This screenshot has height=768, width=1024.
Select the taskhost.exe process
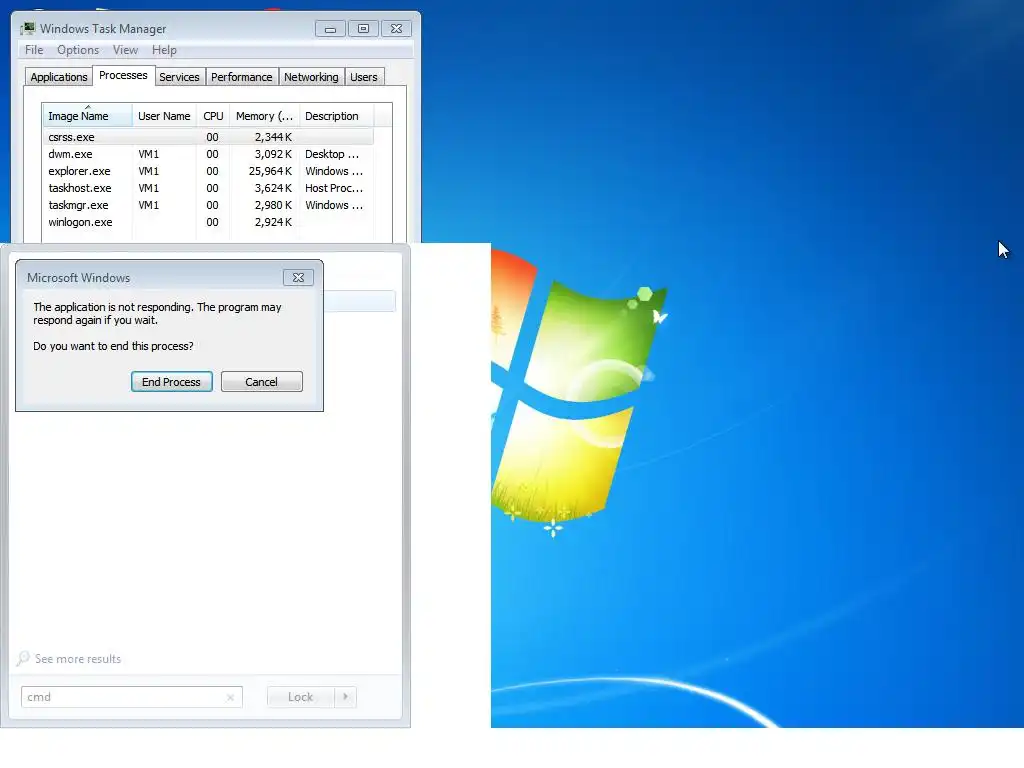208,188
